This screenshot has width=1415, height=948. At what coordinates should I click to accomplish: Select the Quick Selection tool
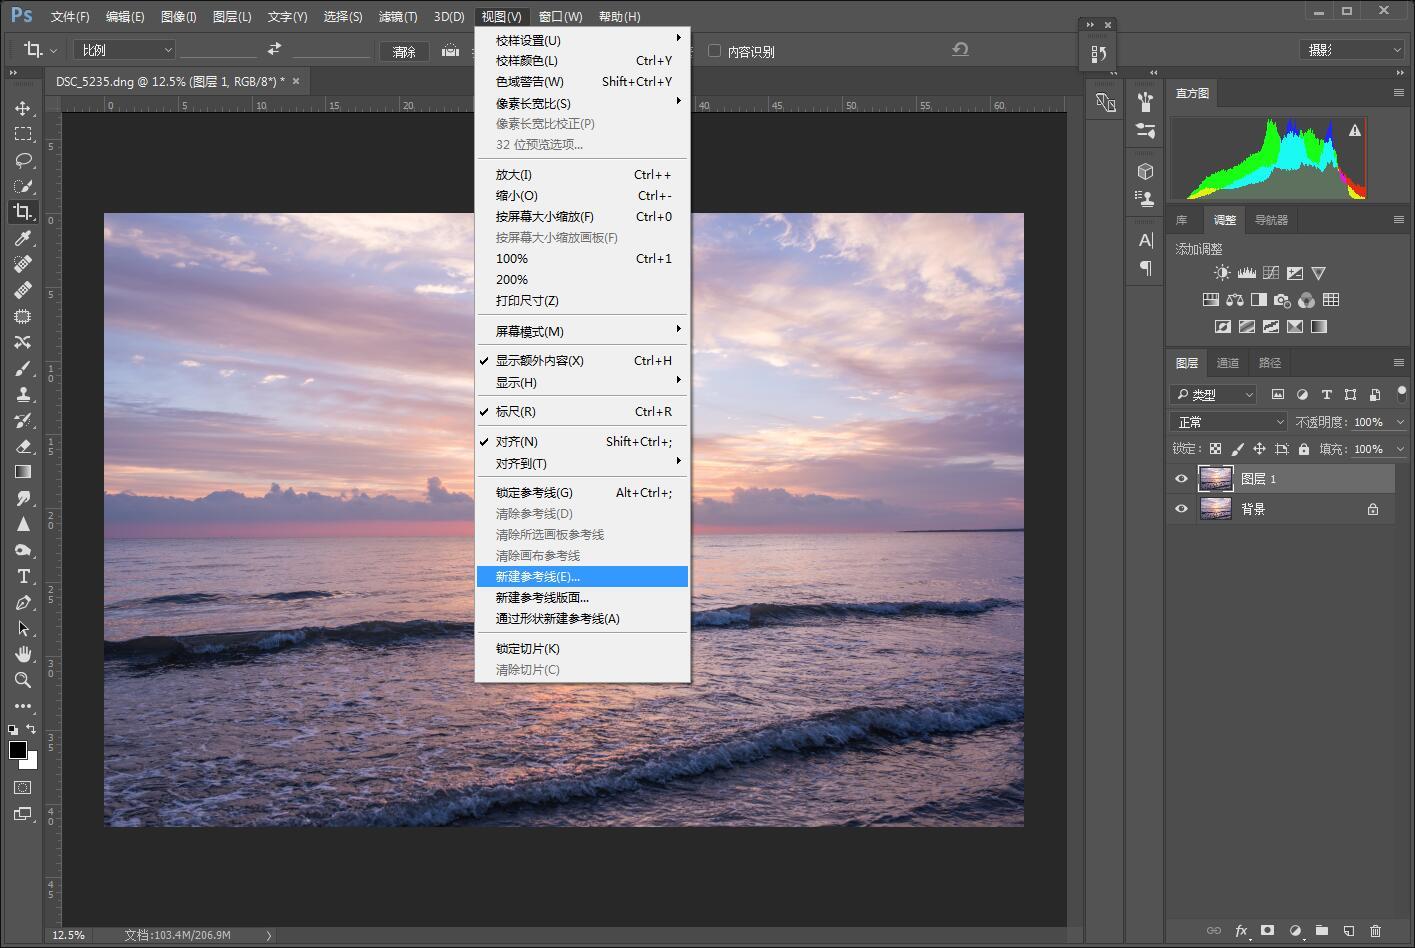[x=22, y=186]
